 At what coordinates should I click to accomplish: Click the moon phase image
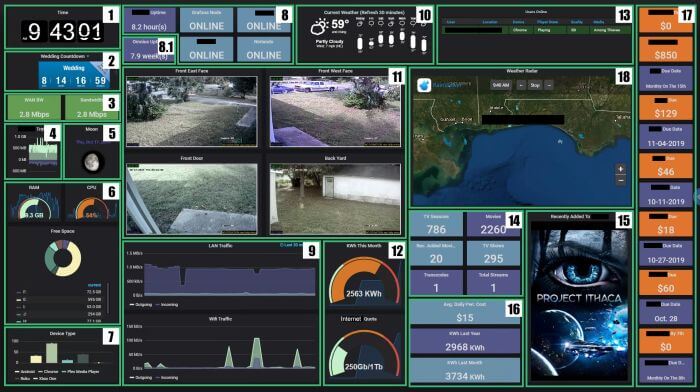93,161
